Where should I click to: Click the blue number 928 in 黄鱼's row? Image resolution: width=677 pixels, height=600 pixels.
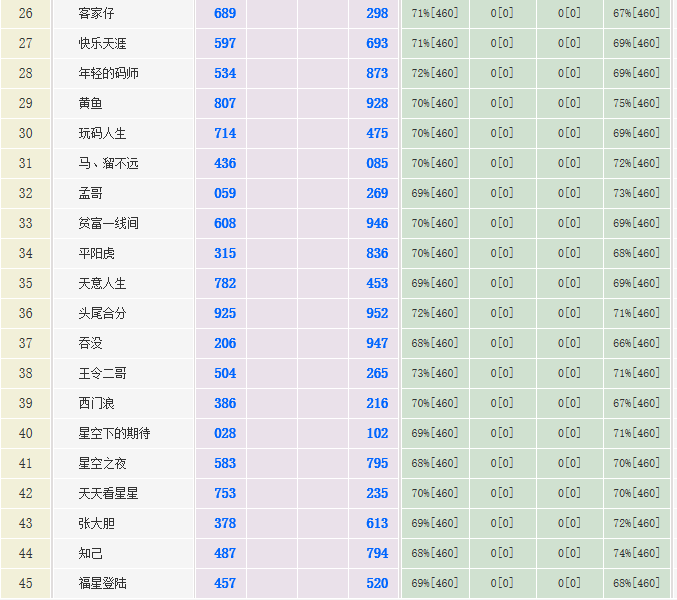point(377,103)
